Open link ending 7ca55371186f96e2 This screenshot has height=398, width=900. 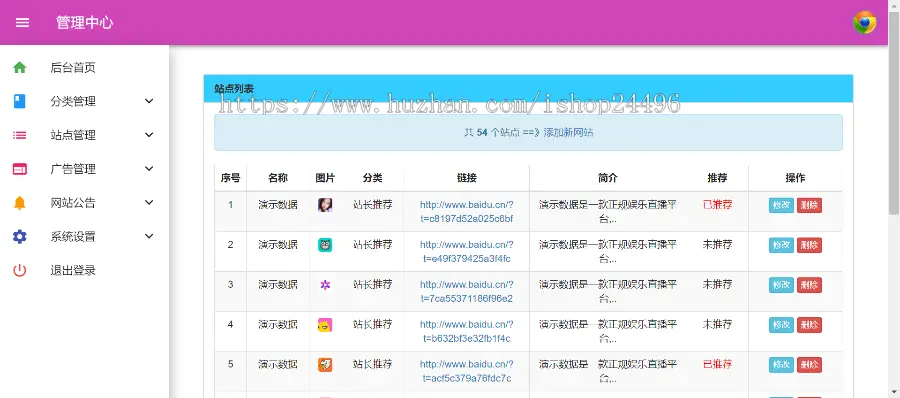pos(467,291)
